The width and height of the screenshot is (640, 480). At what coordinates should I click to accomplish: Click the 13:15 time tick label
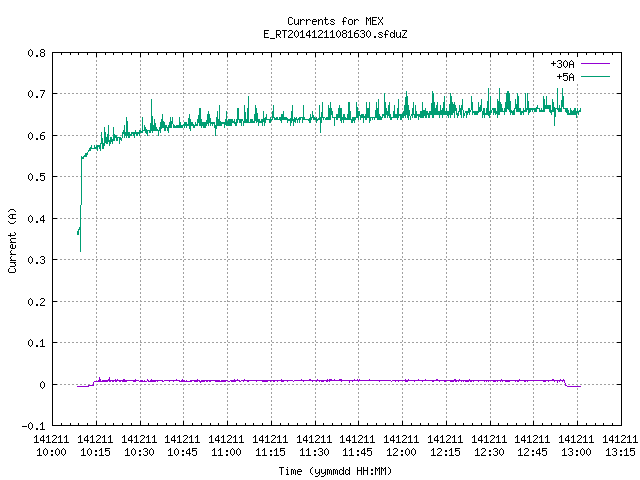click(620, 452)
